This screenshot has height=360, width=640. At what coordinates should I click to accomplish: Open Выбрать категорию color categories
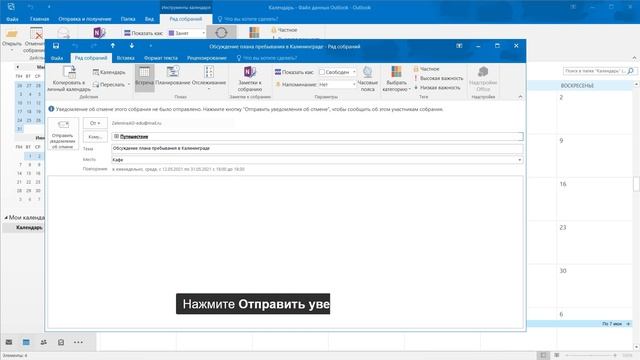(x=396, y=79)
